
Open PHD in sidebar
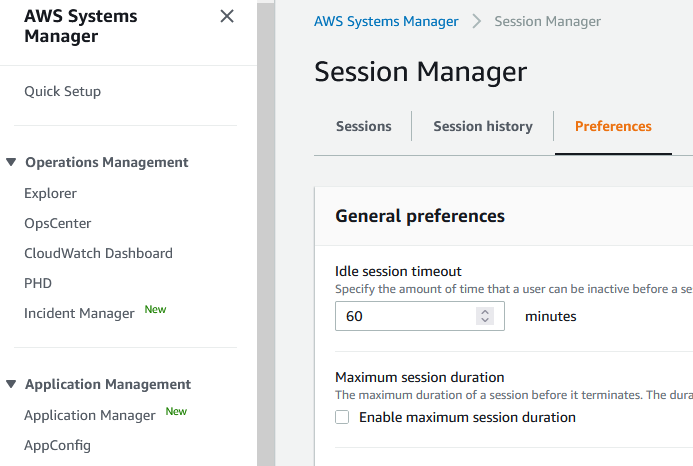tap(38, 283)
